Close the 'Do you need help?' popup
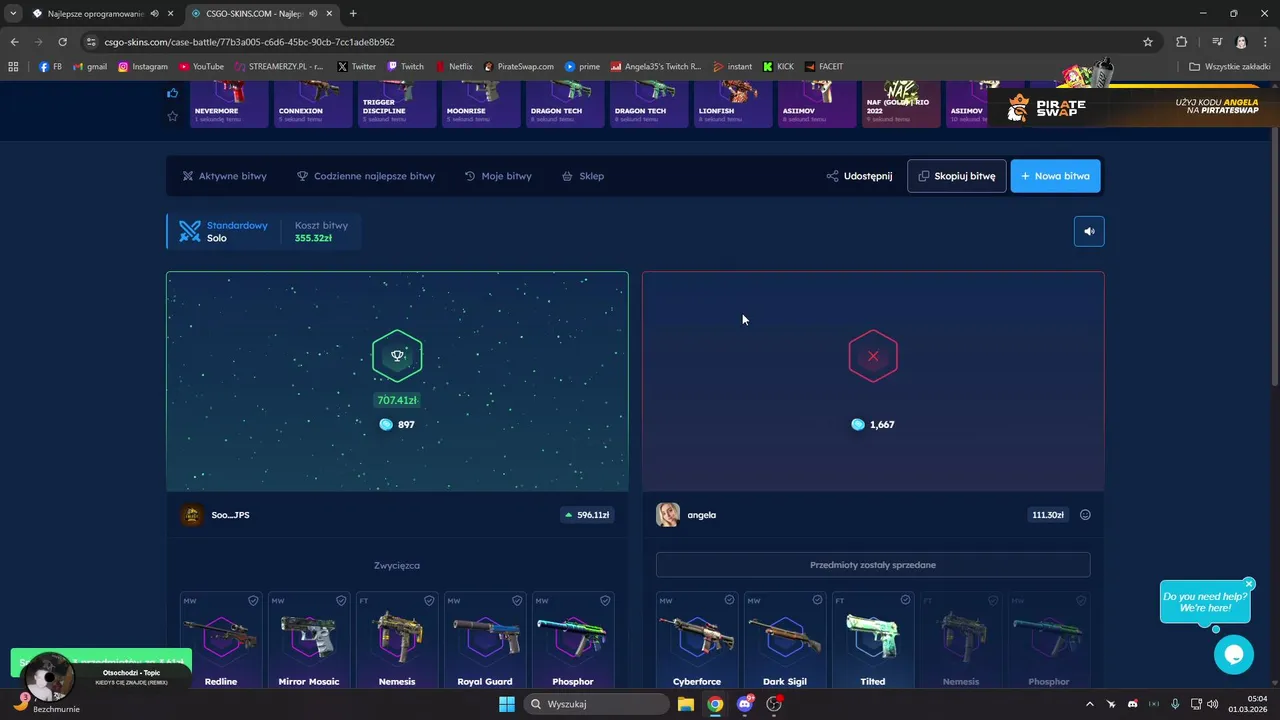This screenshot has width=1280, height=720. 1249,583
